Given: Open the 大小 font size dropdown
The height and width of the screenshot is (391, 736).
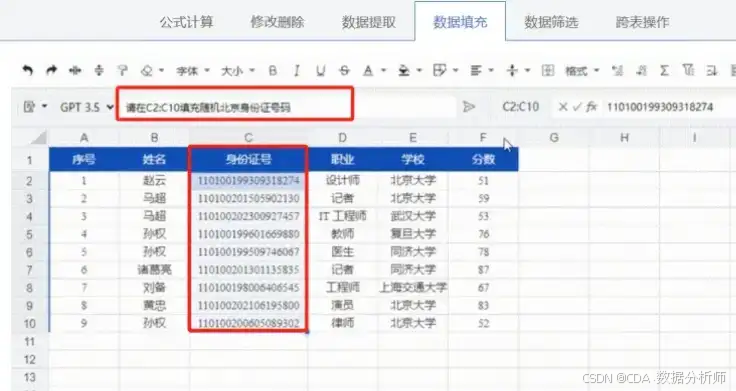Looking at the screenshot, I should (238, 71).
